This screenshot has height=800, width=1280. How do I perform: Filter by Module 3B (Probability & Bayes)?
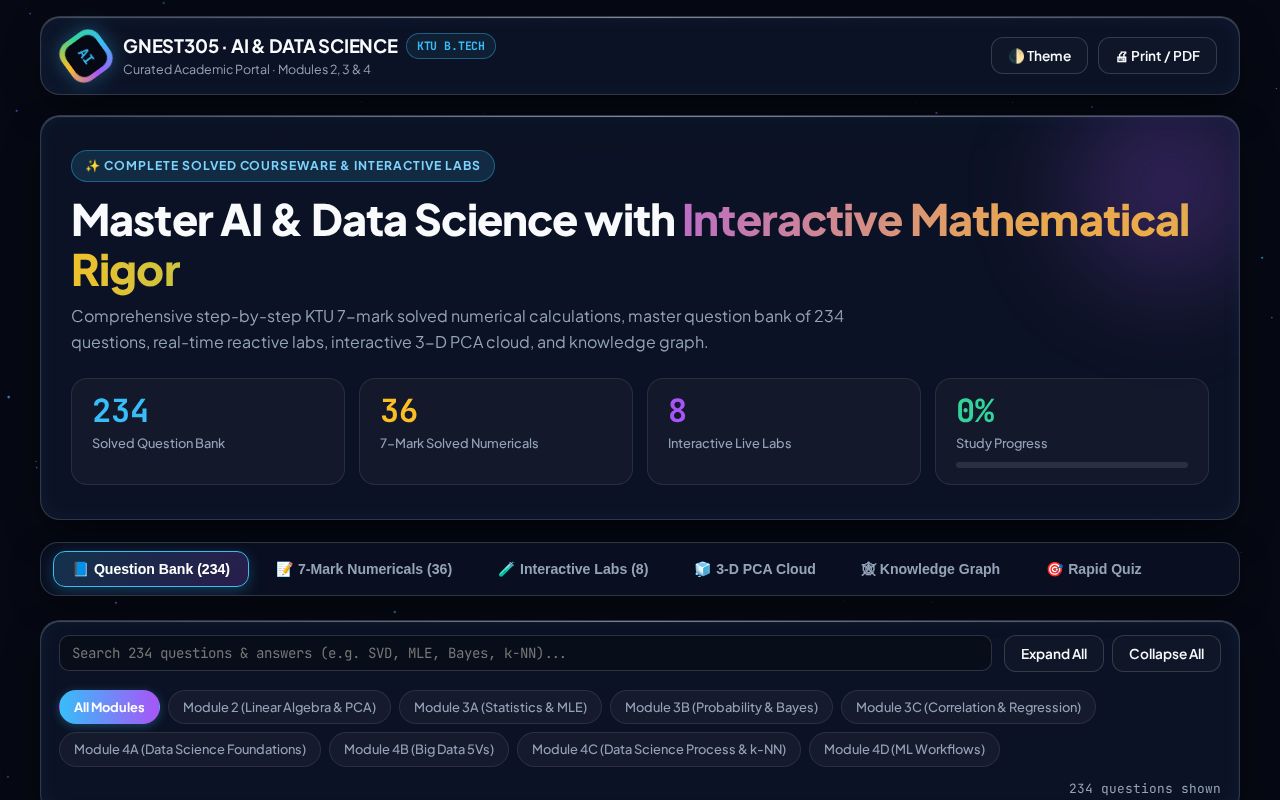pyautogui.click(x=721, y=707)
